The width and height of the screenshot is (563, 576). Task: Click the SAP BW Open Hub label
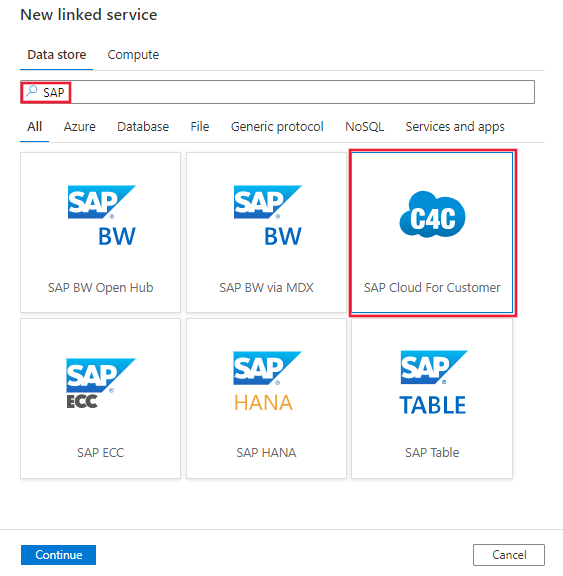point(100,288)
